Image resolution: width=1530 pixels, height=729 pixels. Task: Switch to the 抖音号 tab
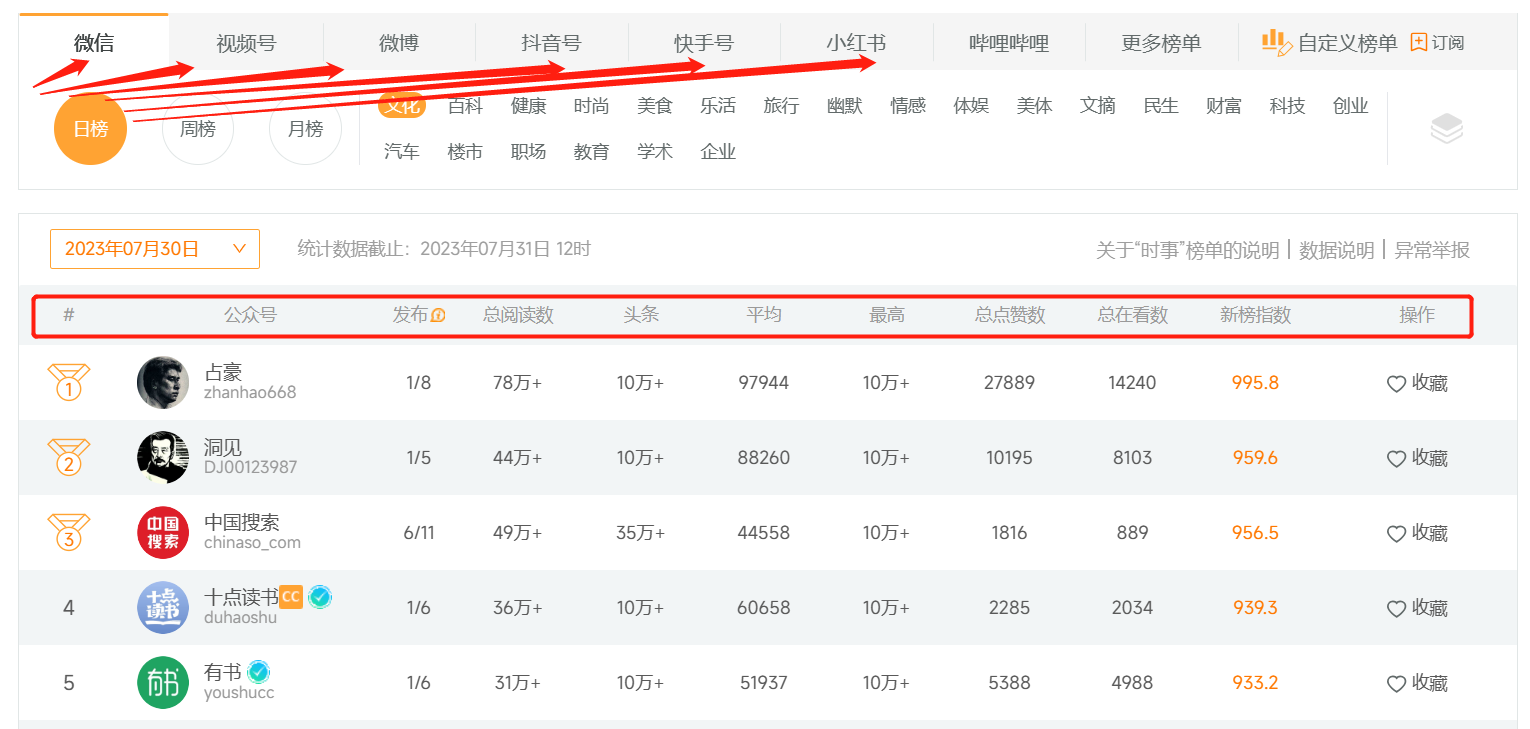click(551, 43)
